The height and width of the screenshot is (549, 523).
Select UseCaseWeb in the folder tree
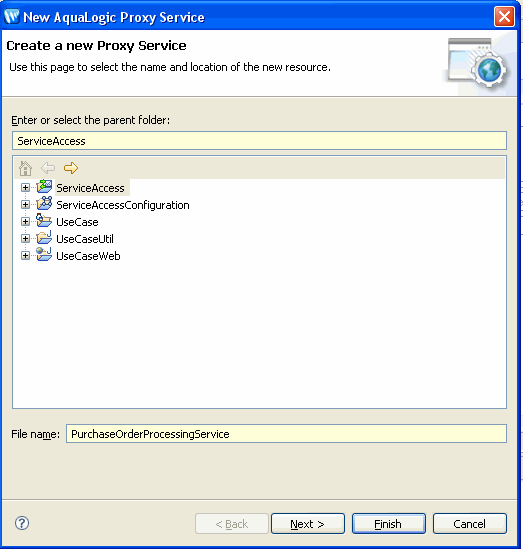pyautogui.click(x=88, y=256)
